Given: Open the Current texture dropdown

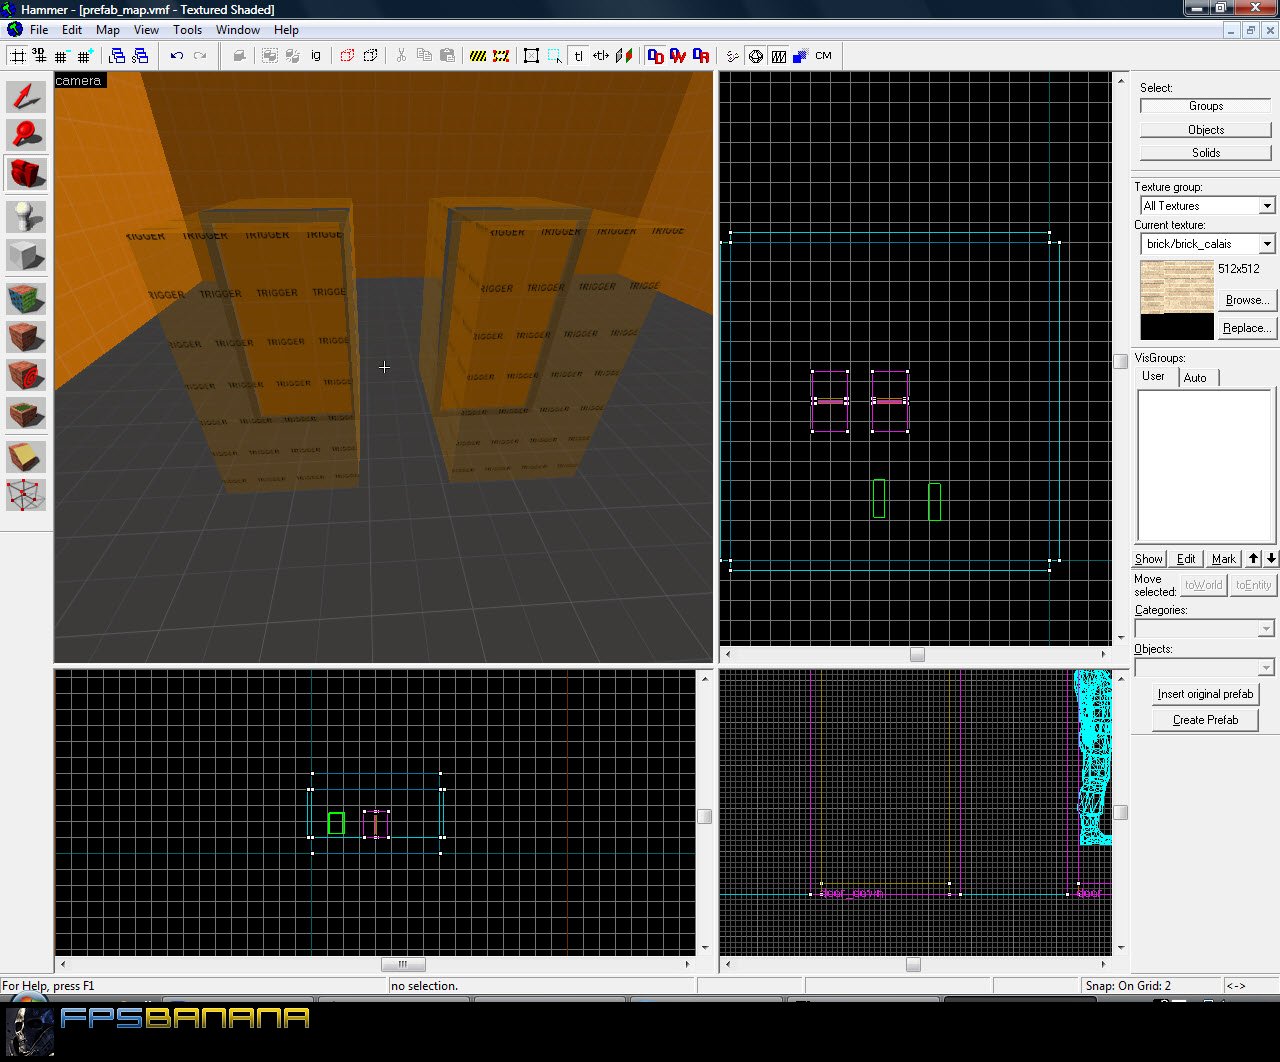Looking at the screenshot, I should [x=1266, y=244].
